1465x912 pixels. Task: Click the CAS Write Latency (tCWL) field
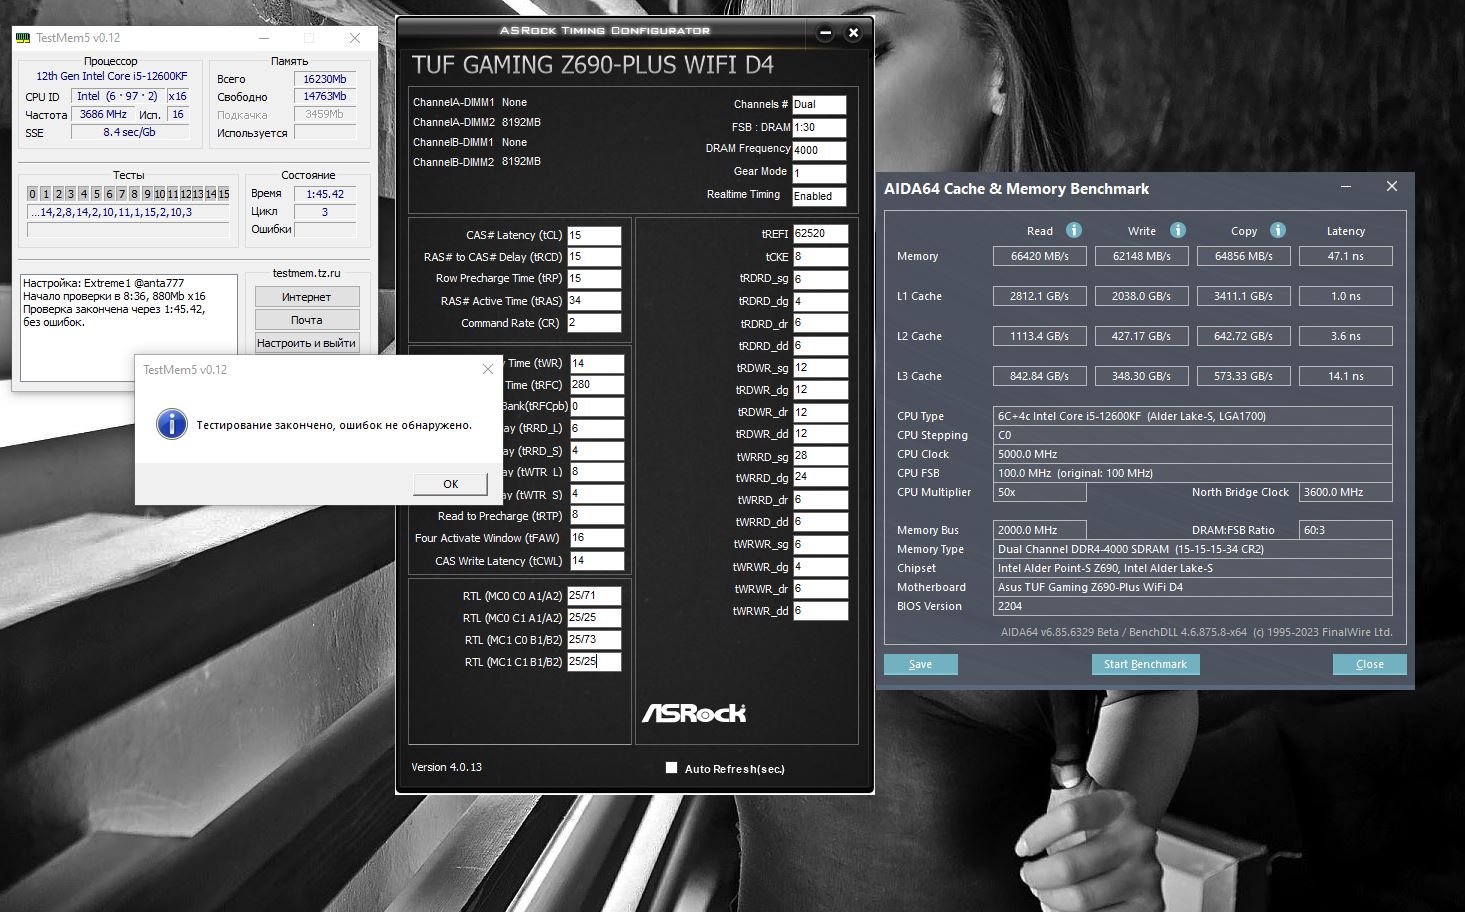pos(597,561)
